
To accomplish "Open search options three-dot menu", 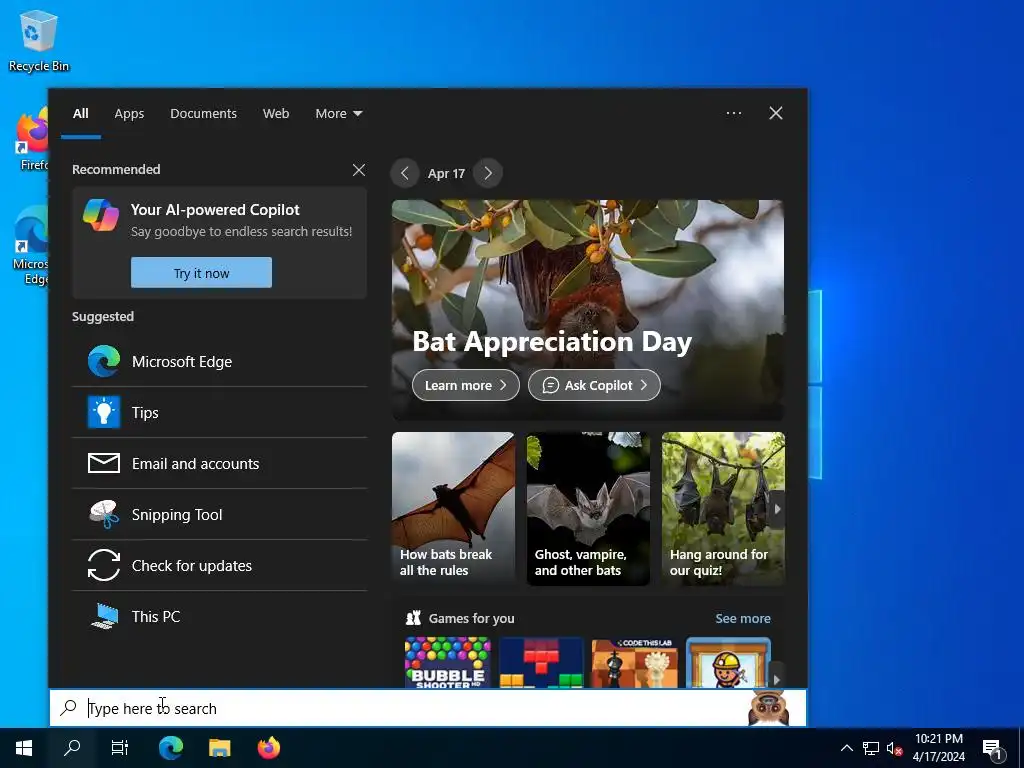I will [x=734, y=113].
